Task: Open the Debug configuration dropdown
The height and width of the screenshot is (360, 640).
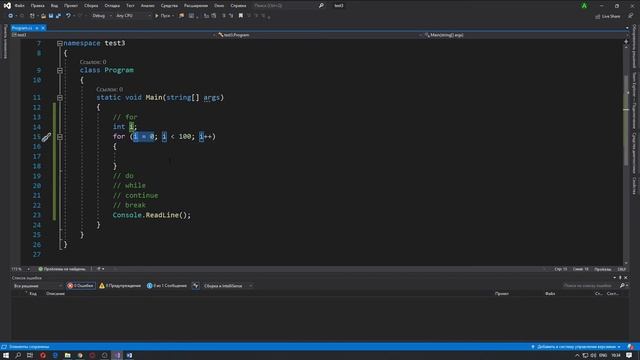Action: click(101, 16)
